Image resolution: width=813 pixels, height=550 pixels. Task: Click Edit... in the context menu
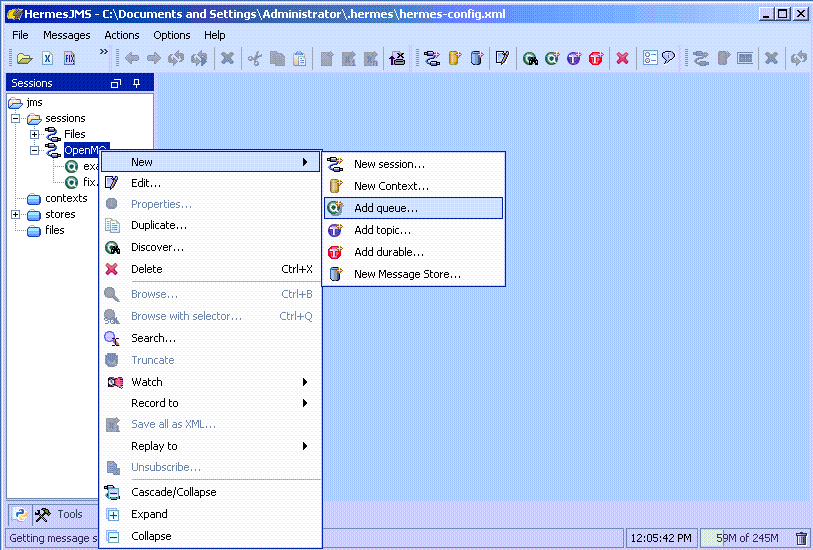(146, 183)
